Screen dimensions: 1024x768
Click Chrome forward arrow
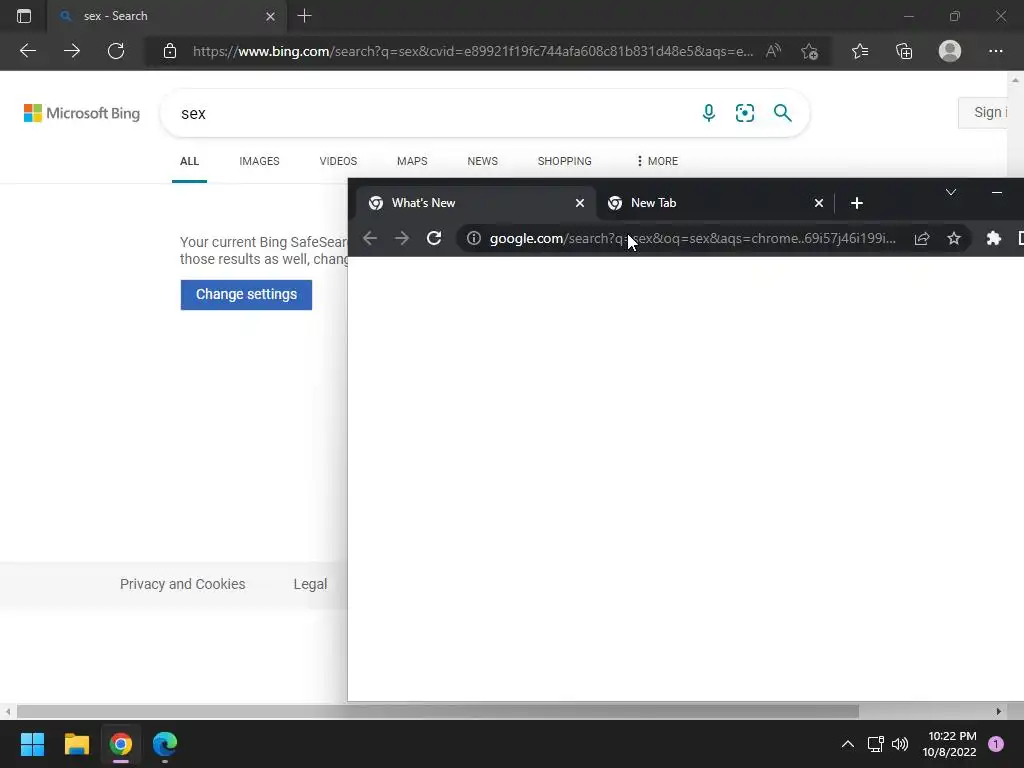tap(402, 238)
